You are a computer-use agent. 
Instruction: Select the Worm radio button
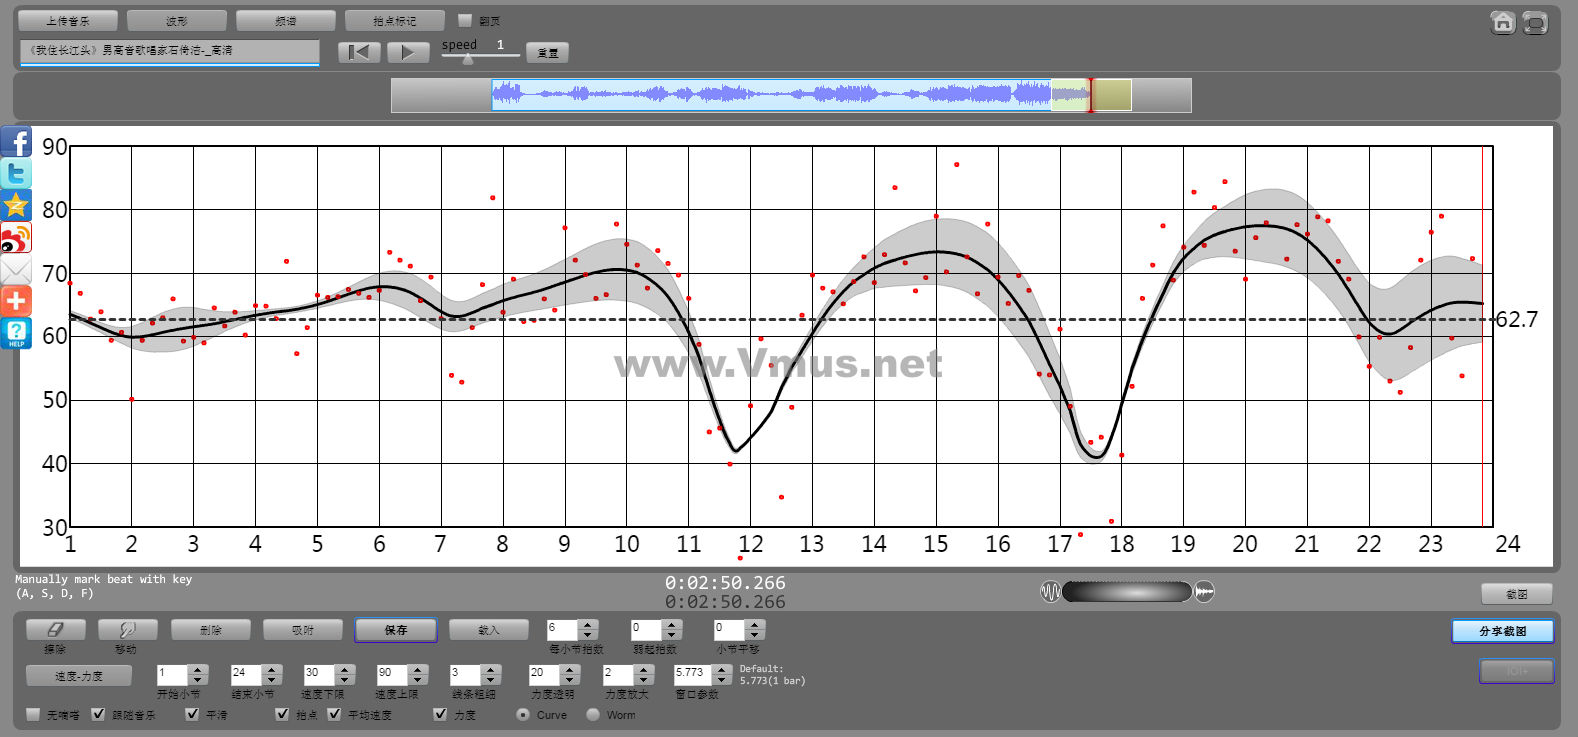pos(593,714)
